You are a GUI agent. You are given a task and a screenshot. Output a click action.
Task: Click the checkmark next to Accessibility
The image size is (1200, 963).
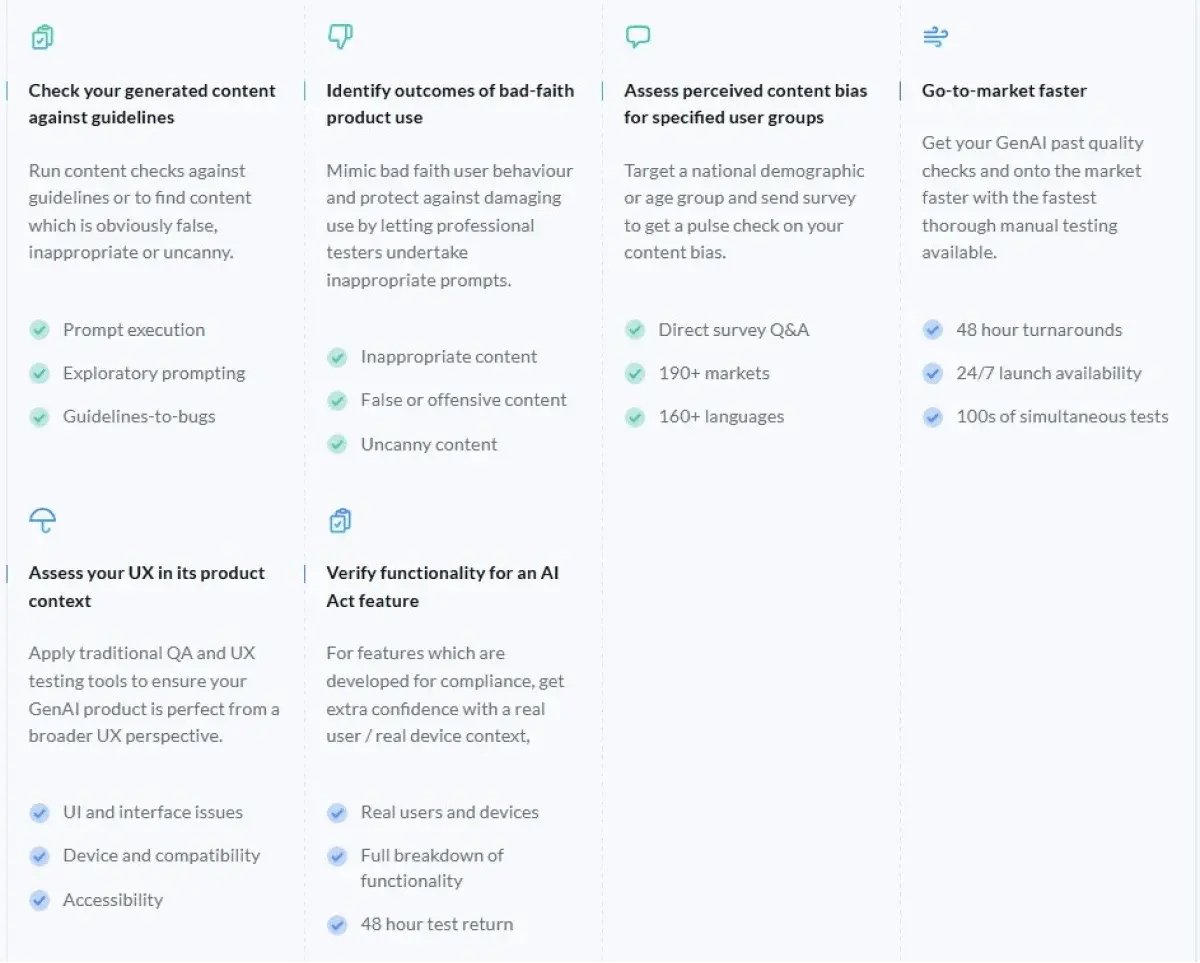39,900
